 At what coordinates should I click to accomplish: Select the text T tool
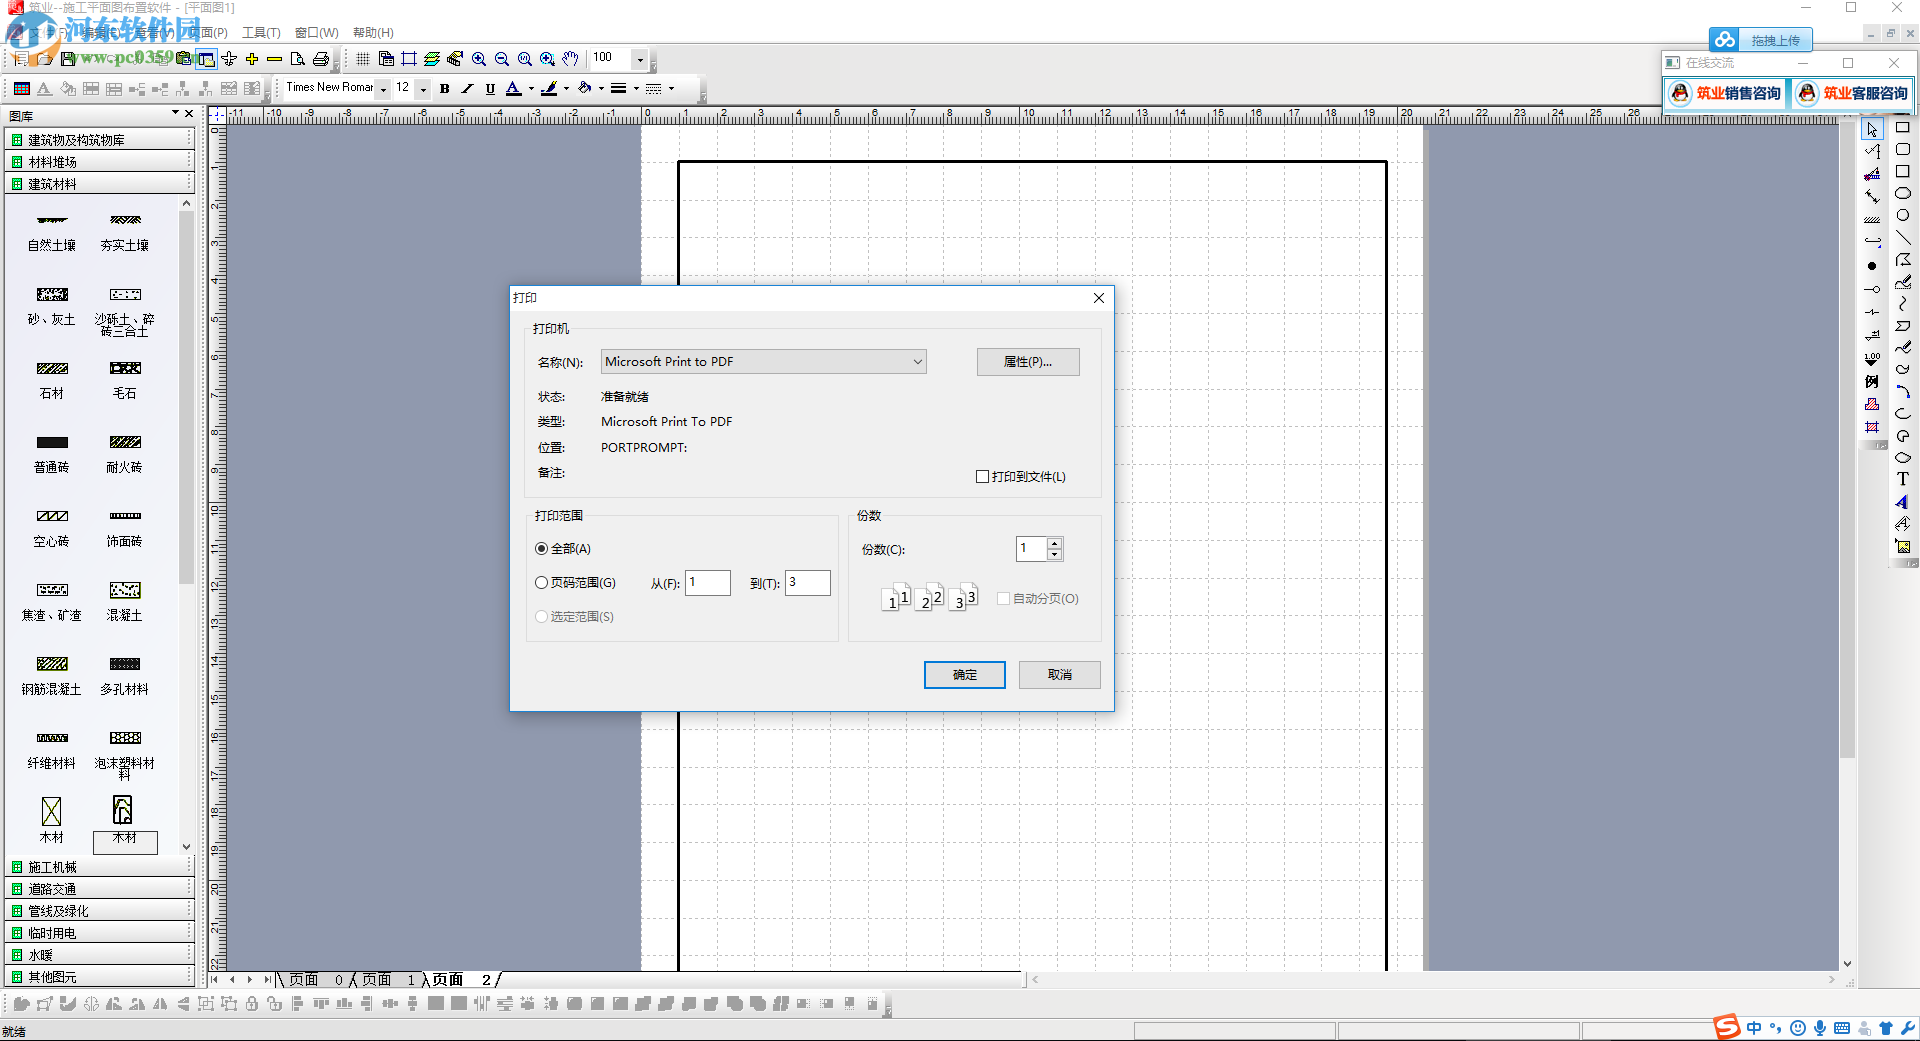click(1903, 480)
